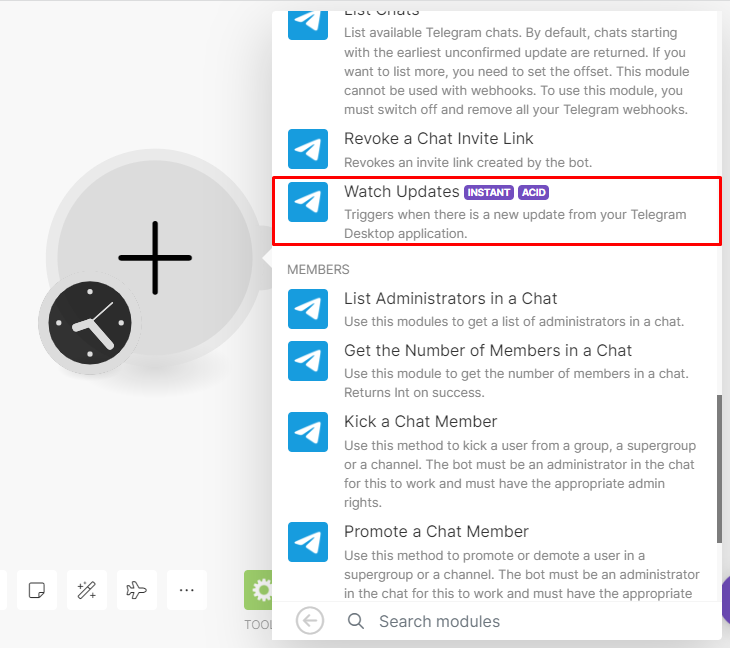The width and height of the screenshot is (730, 648).
Task: Click the airplane explain flow icon
Action: coord(136,590)
